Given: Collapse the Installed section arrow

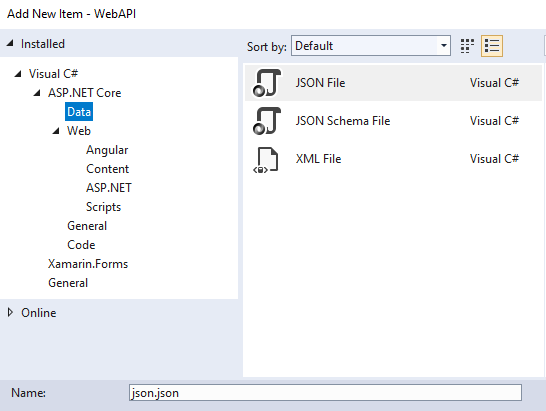Looking at the screenshot, I should (10, 44).
